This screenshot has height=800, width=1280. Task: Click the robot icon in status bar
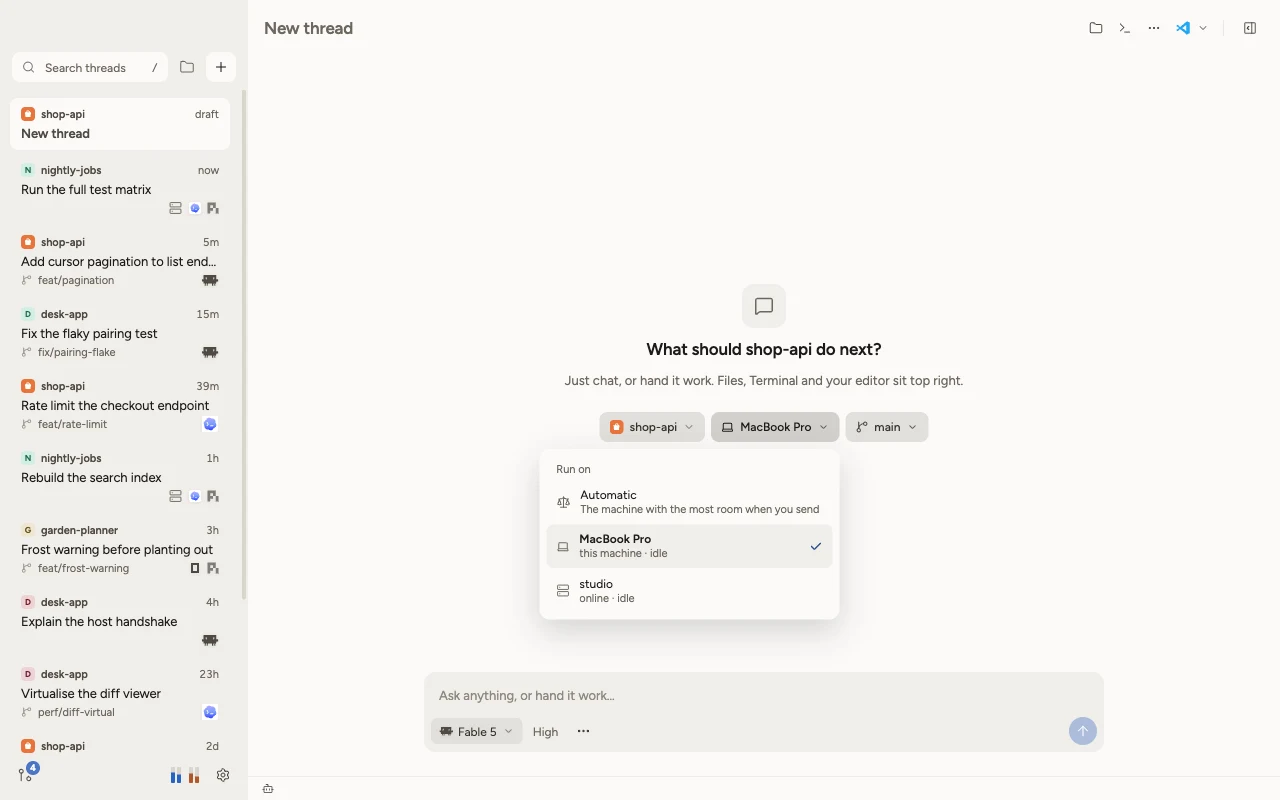click(x=268, y=789)
